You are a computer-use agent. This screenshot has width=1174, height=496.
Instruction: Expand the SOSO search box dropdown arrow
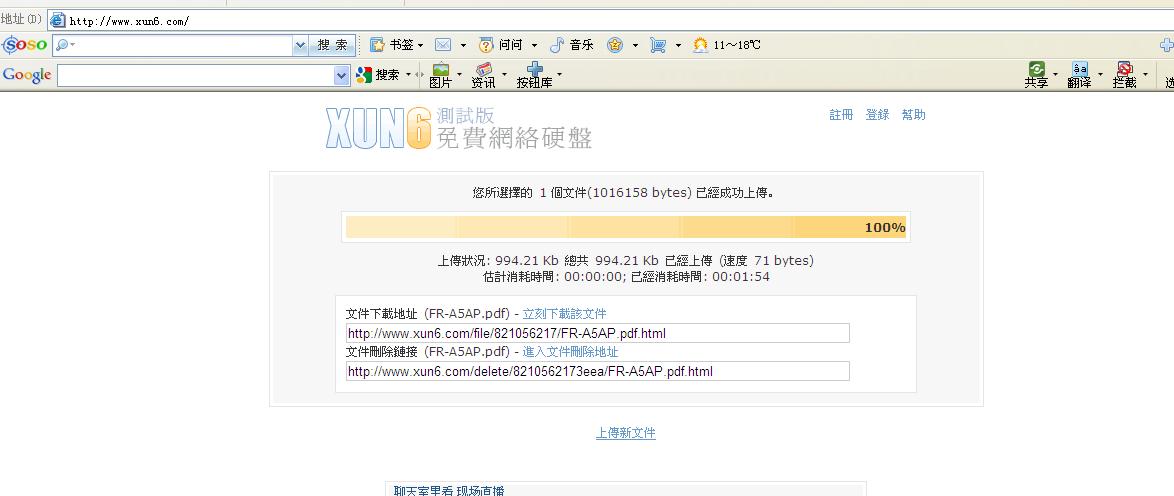(x=300, y=45)
